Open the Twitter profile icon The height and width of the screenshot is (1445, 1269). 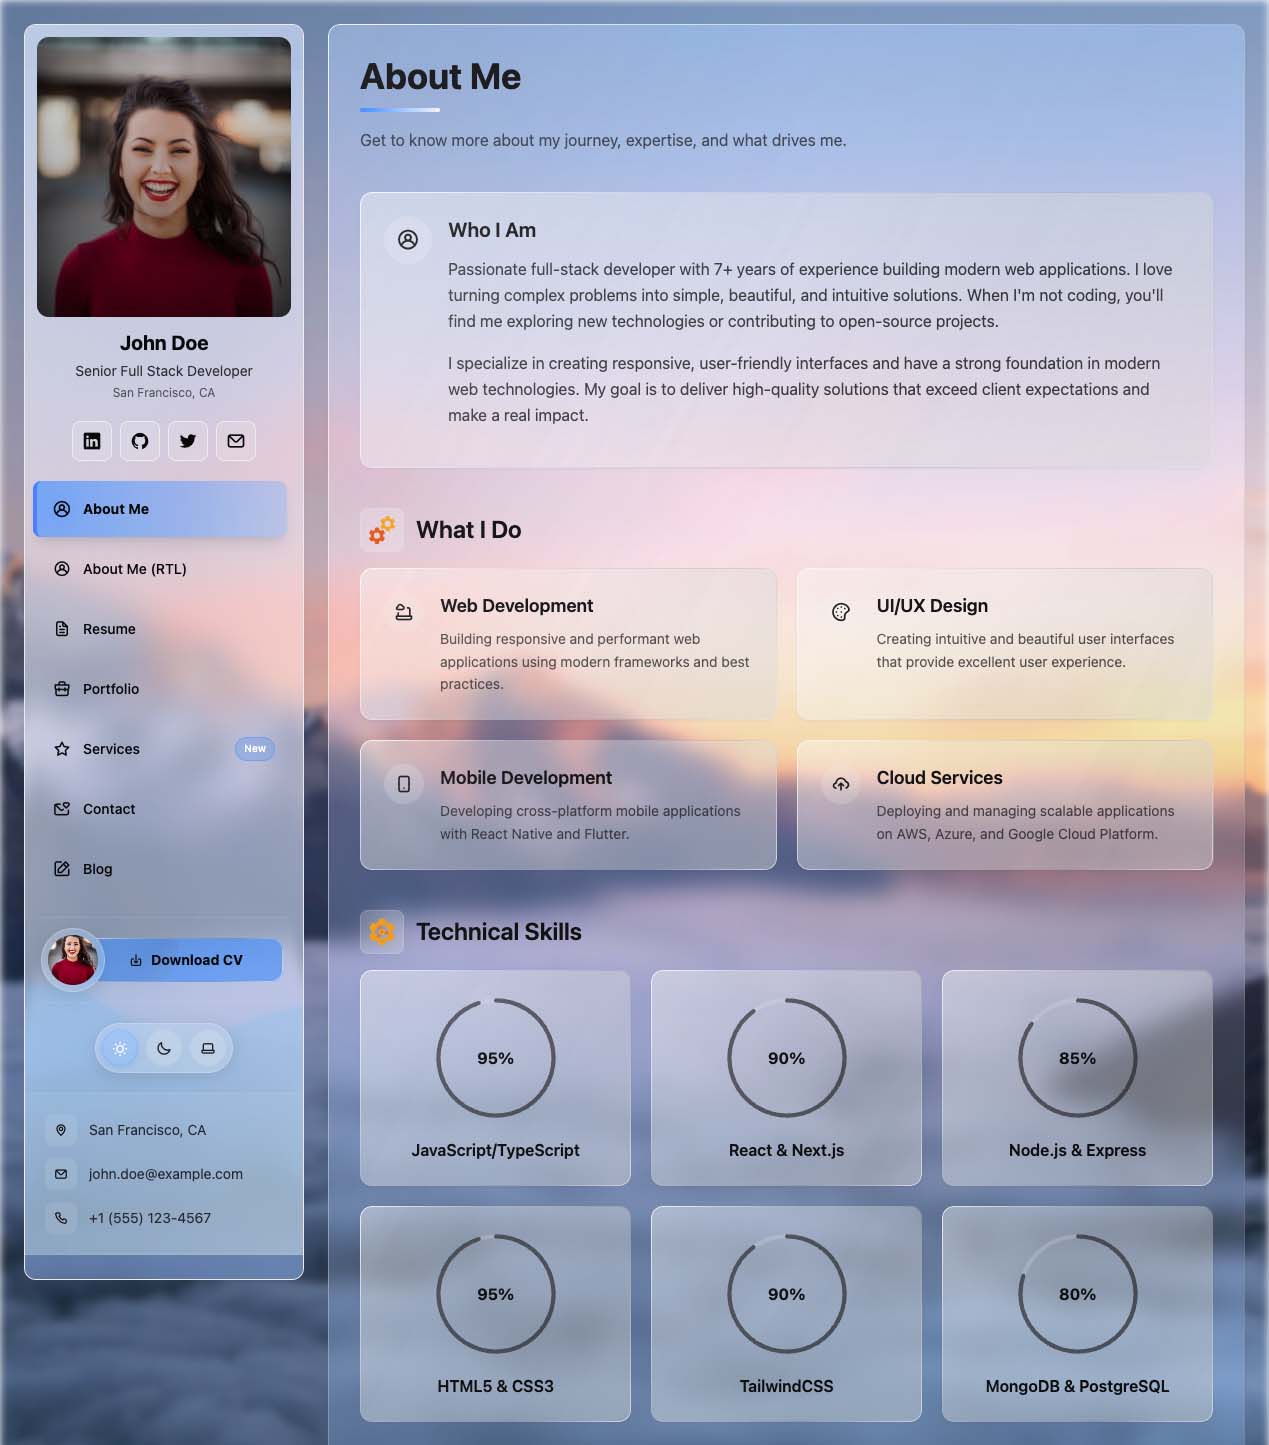click(188, 441)
